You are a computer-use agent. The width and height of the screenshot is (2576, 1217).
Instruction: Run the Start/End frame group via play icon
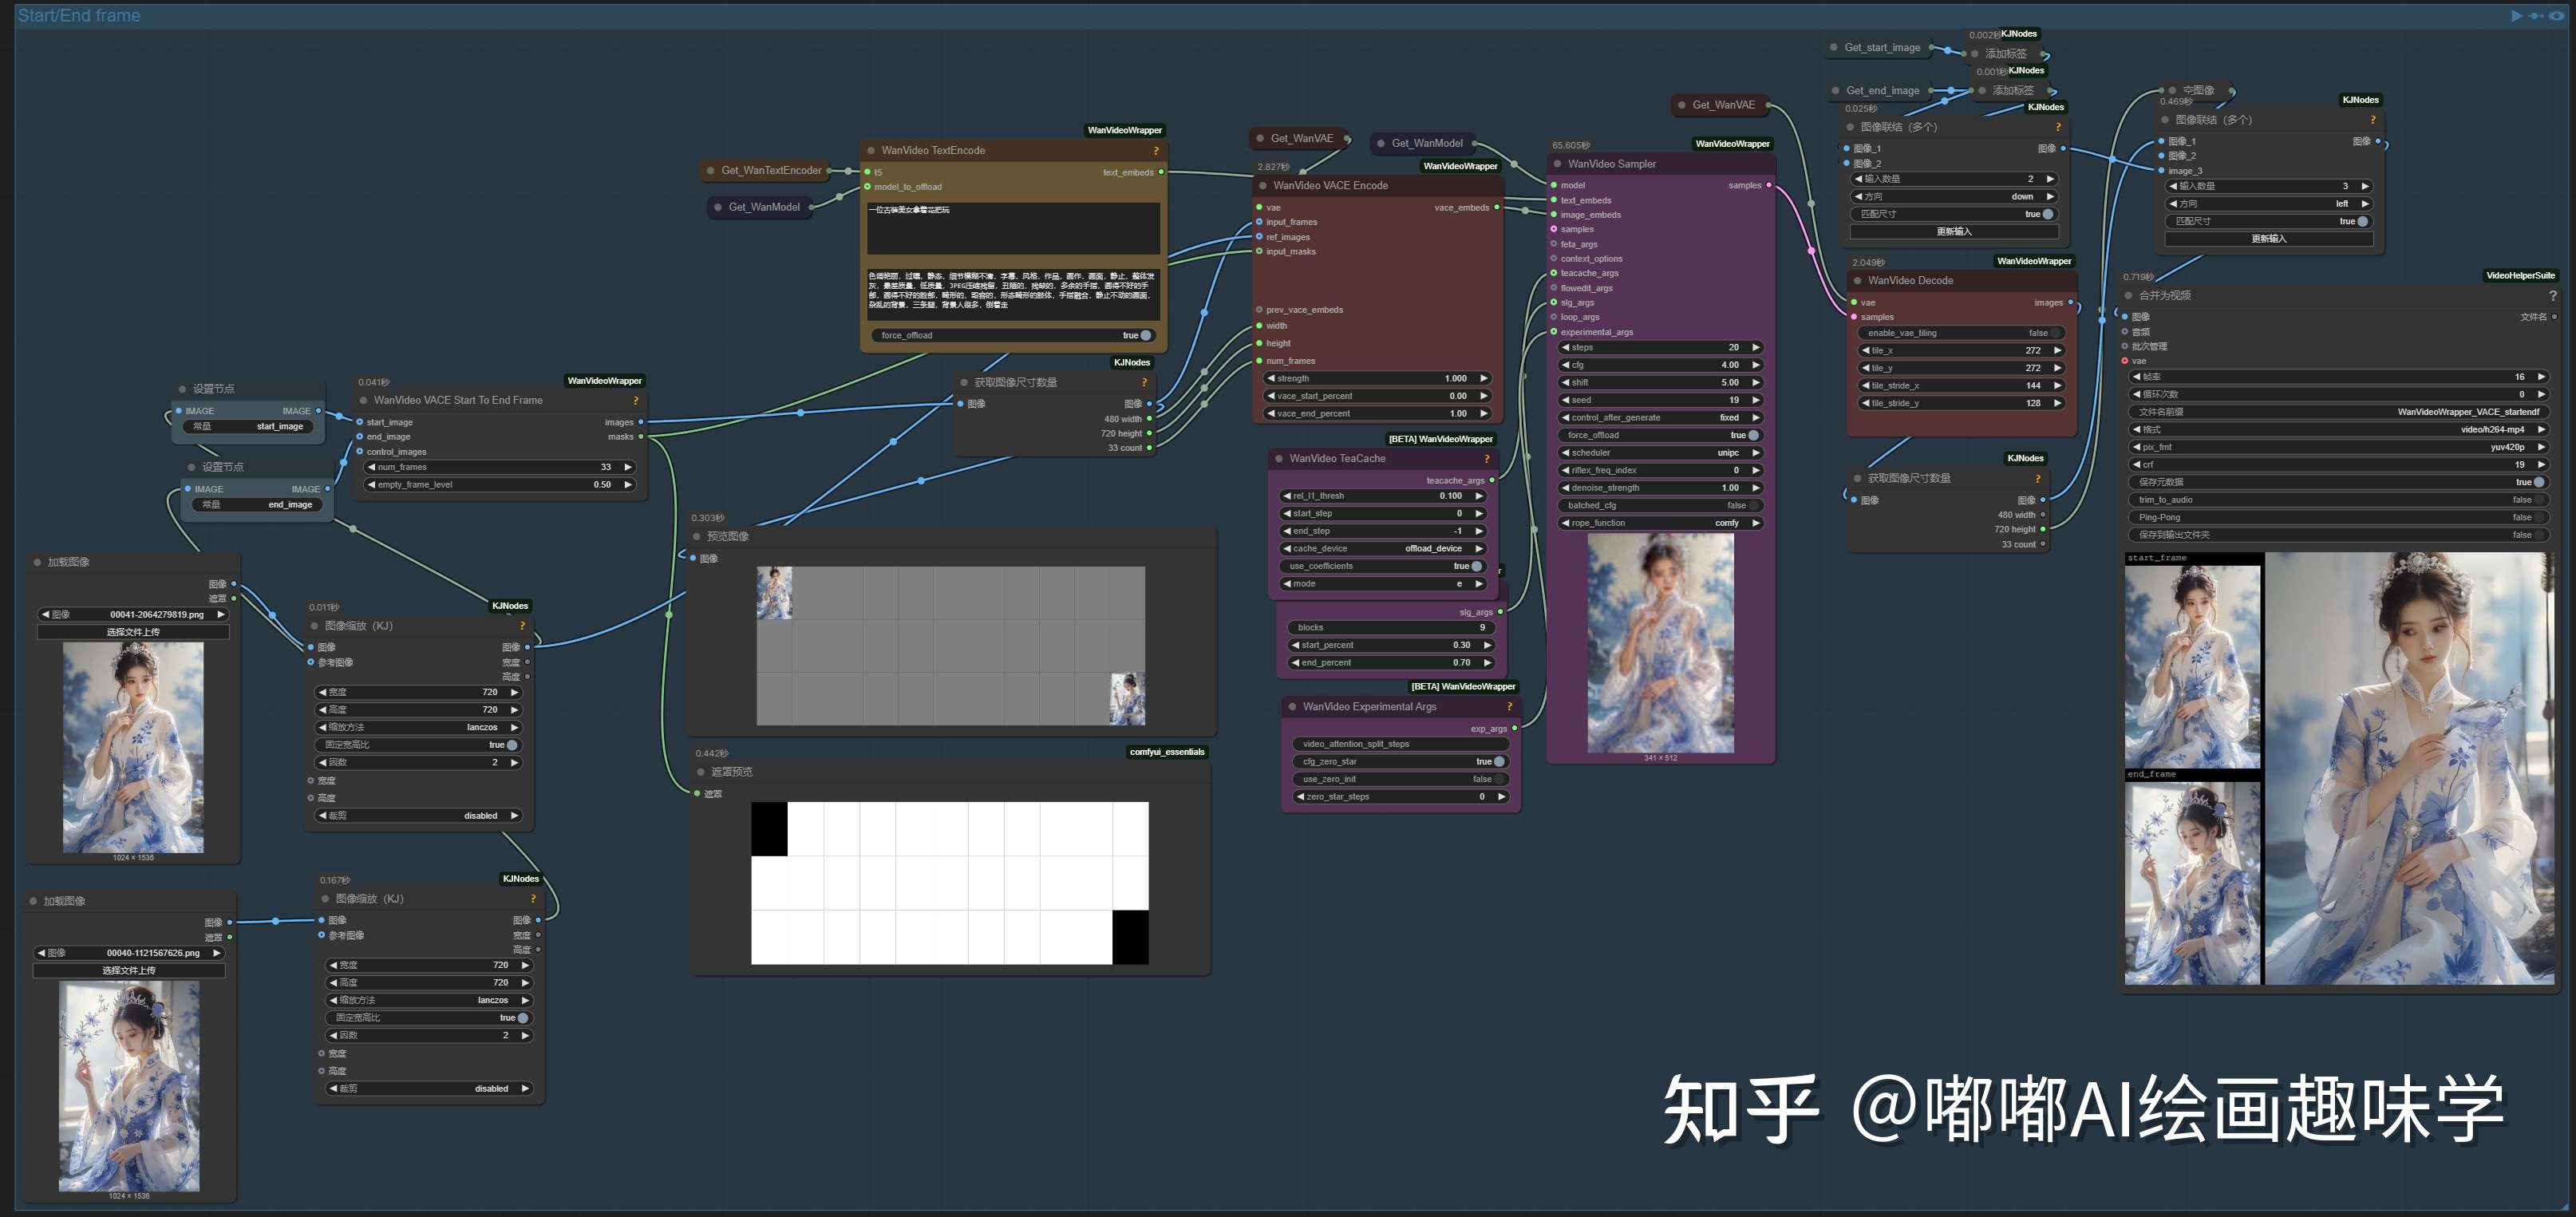pos(2516,15)
